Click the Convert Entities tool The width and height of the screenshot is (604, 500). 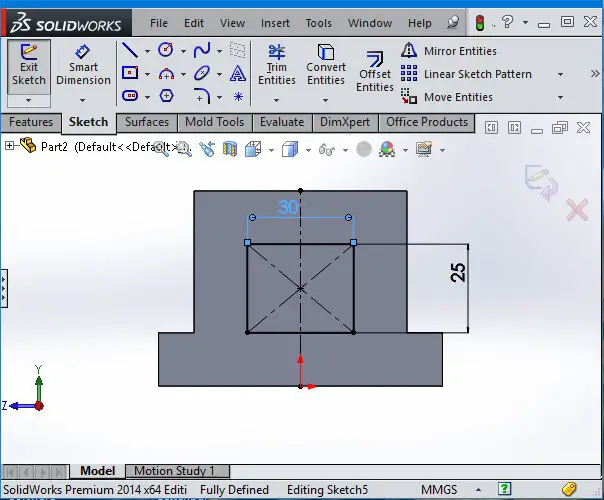click(x=325, y=65)
